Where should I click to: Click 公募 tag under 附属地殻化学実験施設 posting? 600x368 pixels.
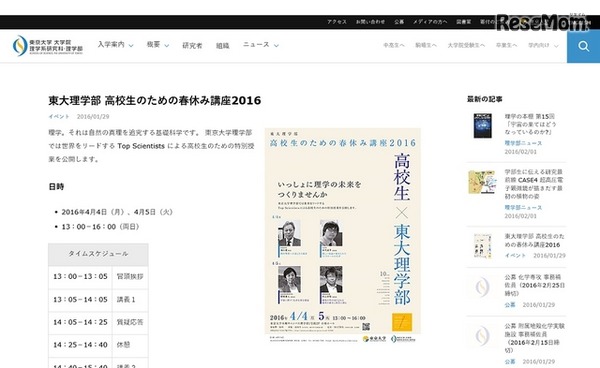point(510,361)
